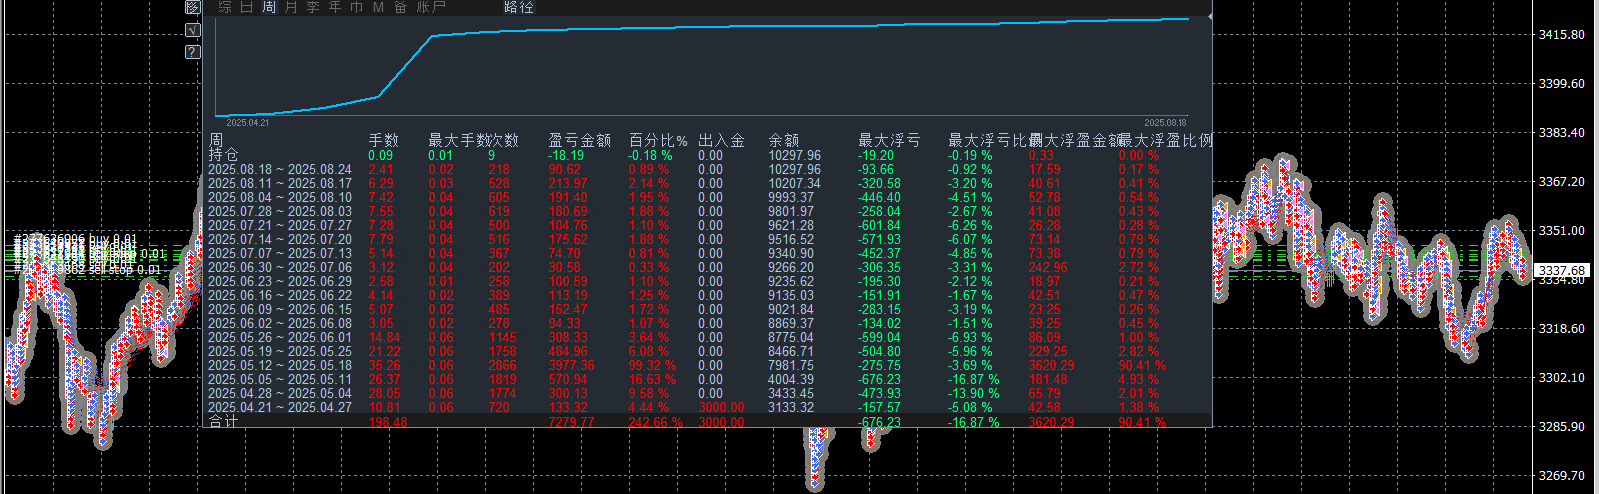The image size is (1599, 494).
Task: Click the 路径 path button
Action: (519, 7)
